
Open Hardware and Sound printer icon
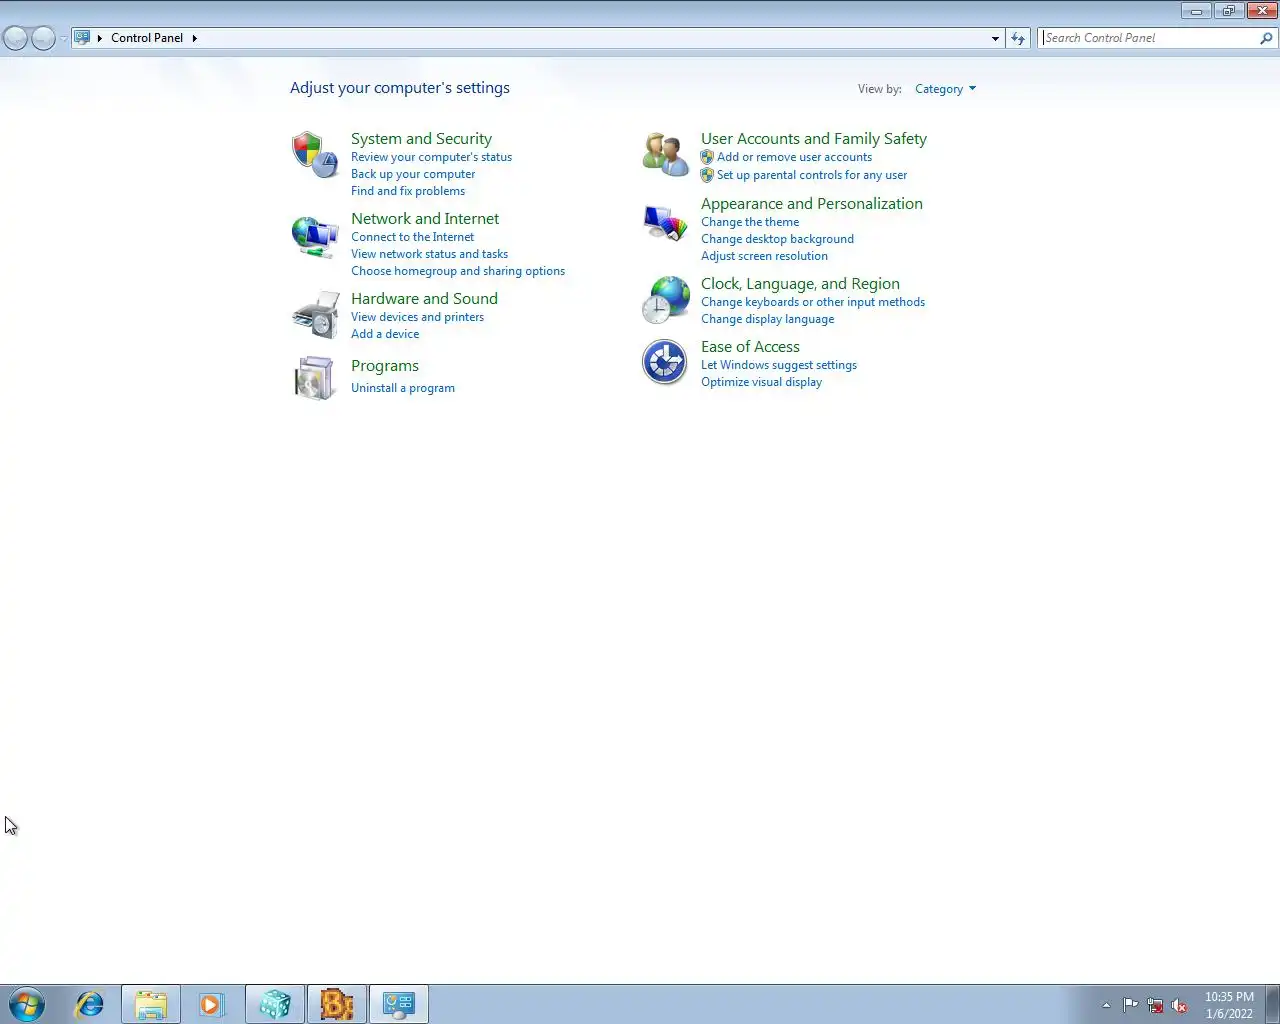point(315,315)
